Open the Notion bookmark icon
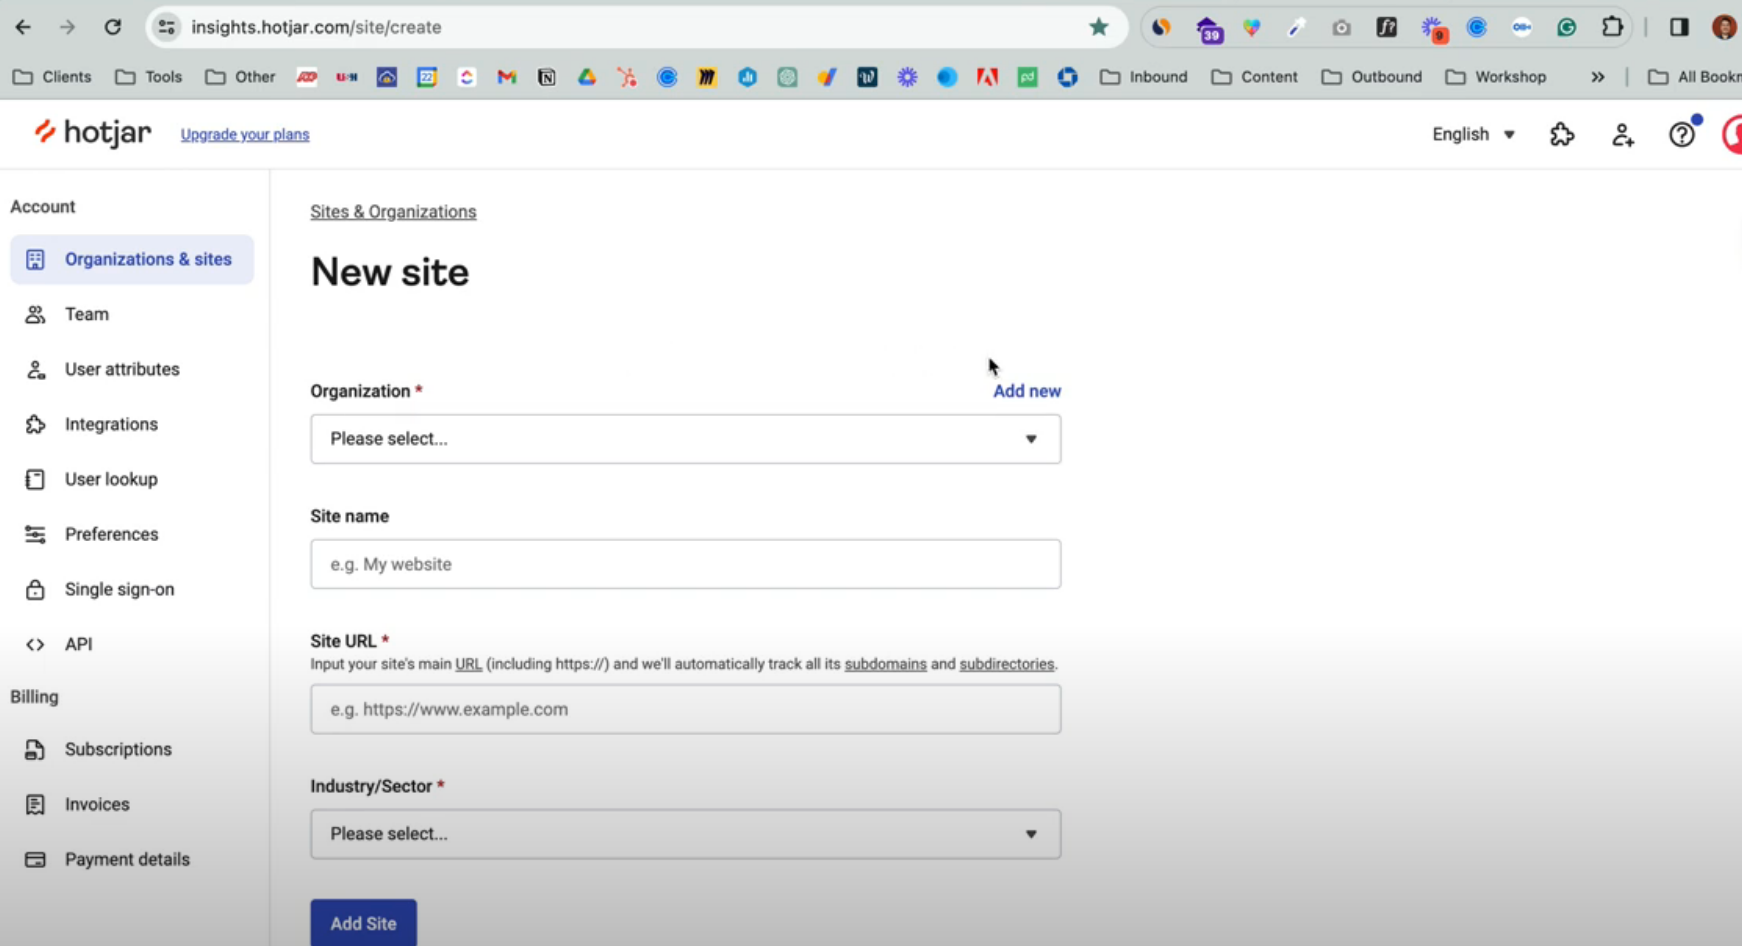 (x=547, y=77)
